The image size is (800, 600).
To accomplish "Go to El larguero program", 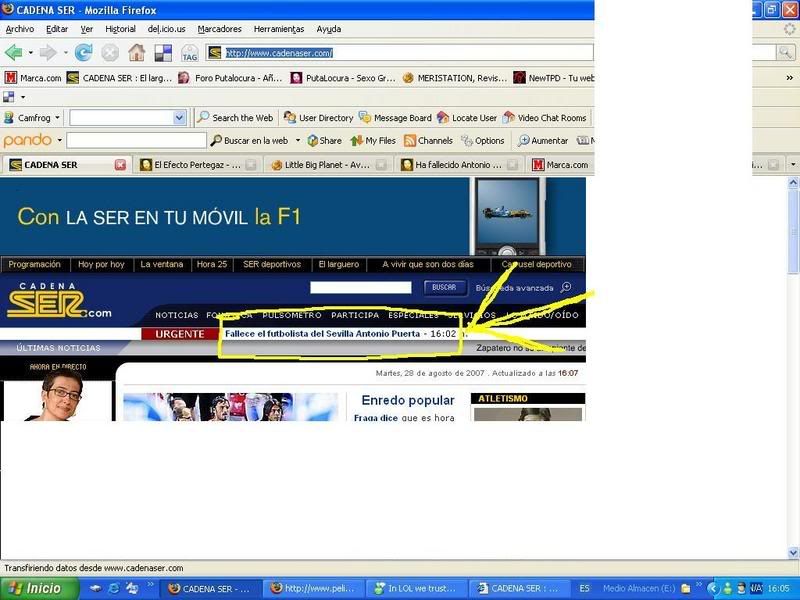I will [x=339, y=264].
